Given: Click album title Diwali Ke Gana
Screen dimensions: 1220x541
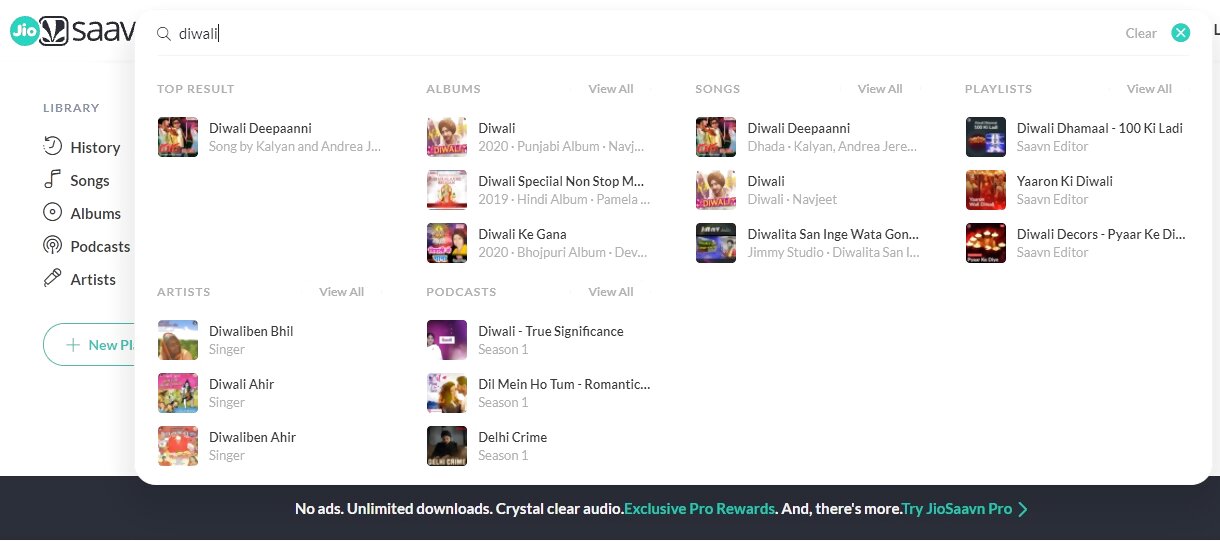Looking at the screenshot, I should tap(522, 234).
